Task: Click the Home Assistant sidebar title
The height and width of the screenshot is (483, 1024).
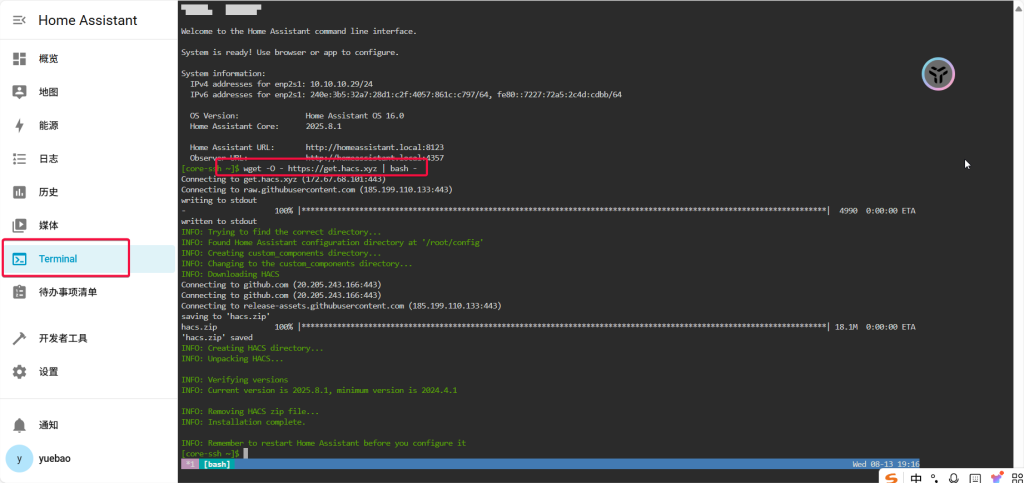Action: [x=88, y=20]
